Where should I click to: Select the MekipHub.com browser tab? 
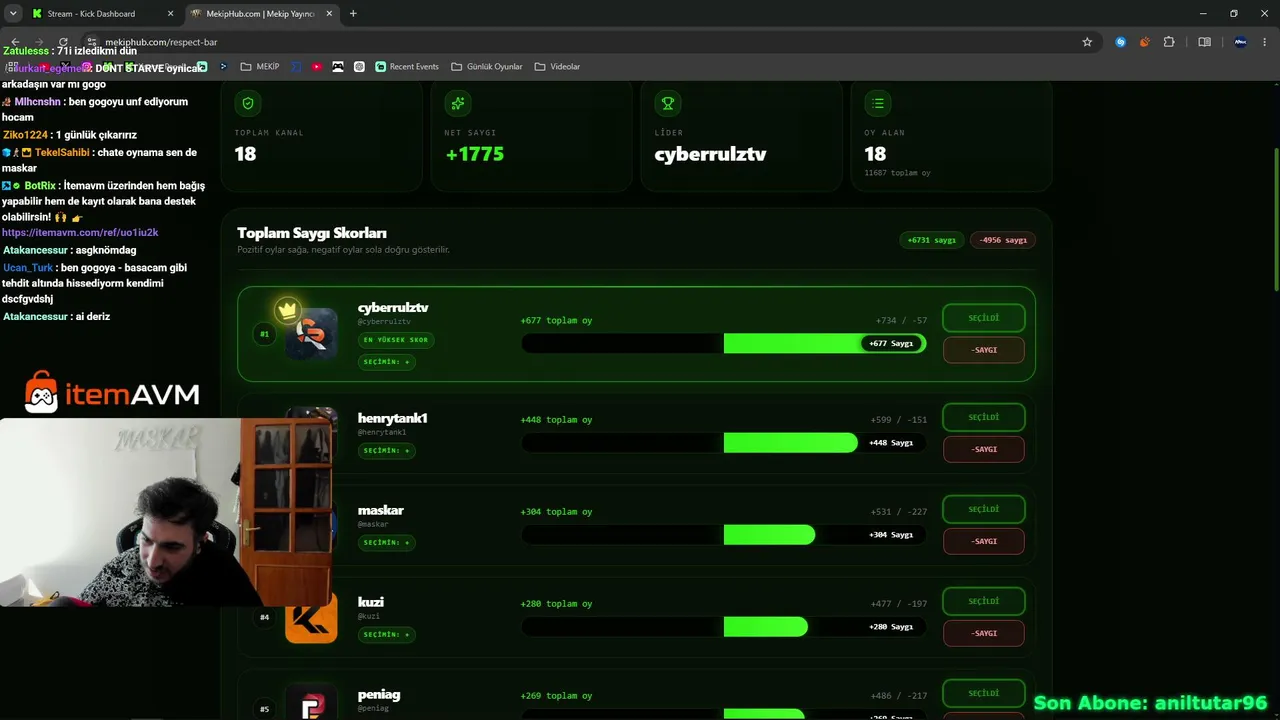[260, 14]
